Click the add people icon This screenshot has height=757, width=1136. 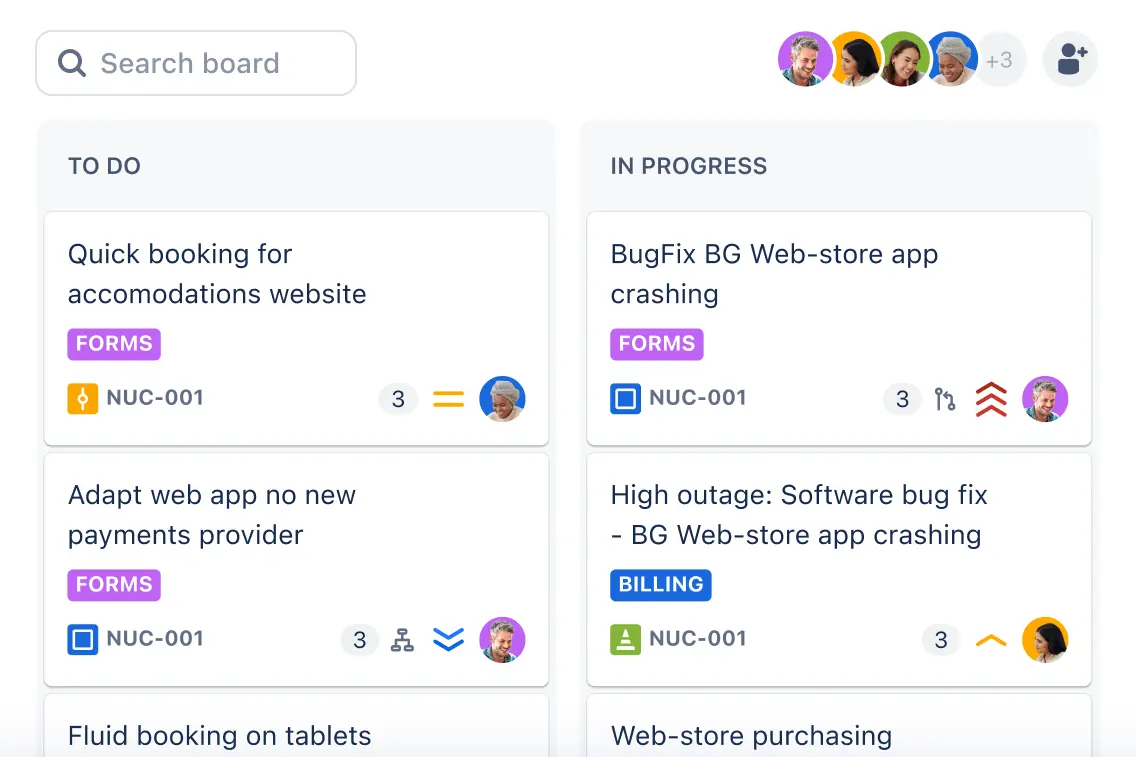click(x=1070, y=59)
